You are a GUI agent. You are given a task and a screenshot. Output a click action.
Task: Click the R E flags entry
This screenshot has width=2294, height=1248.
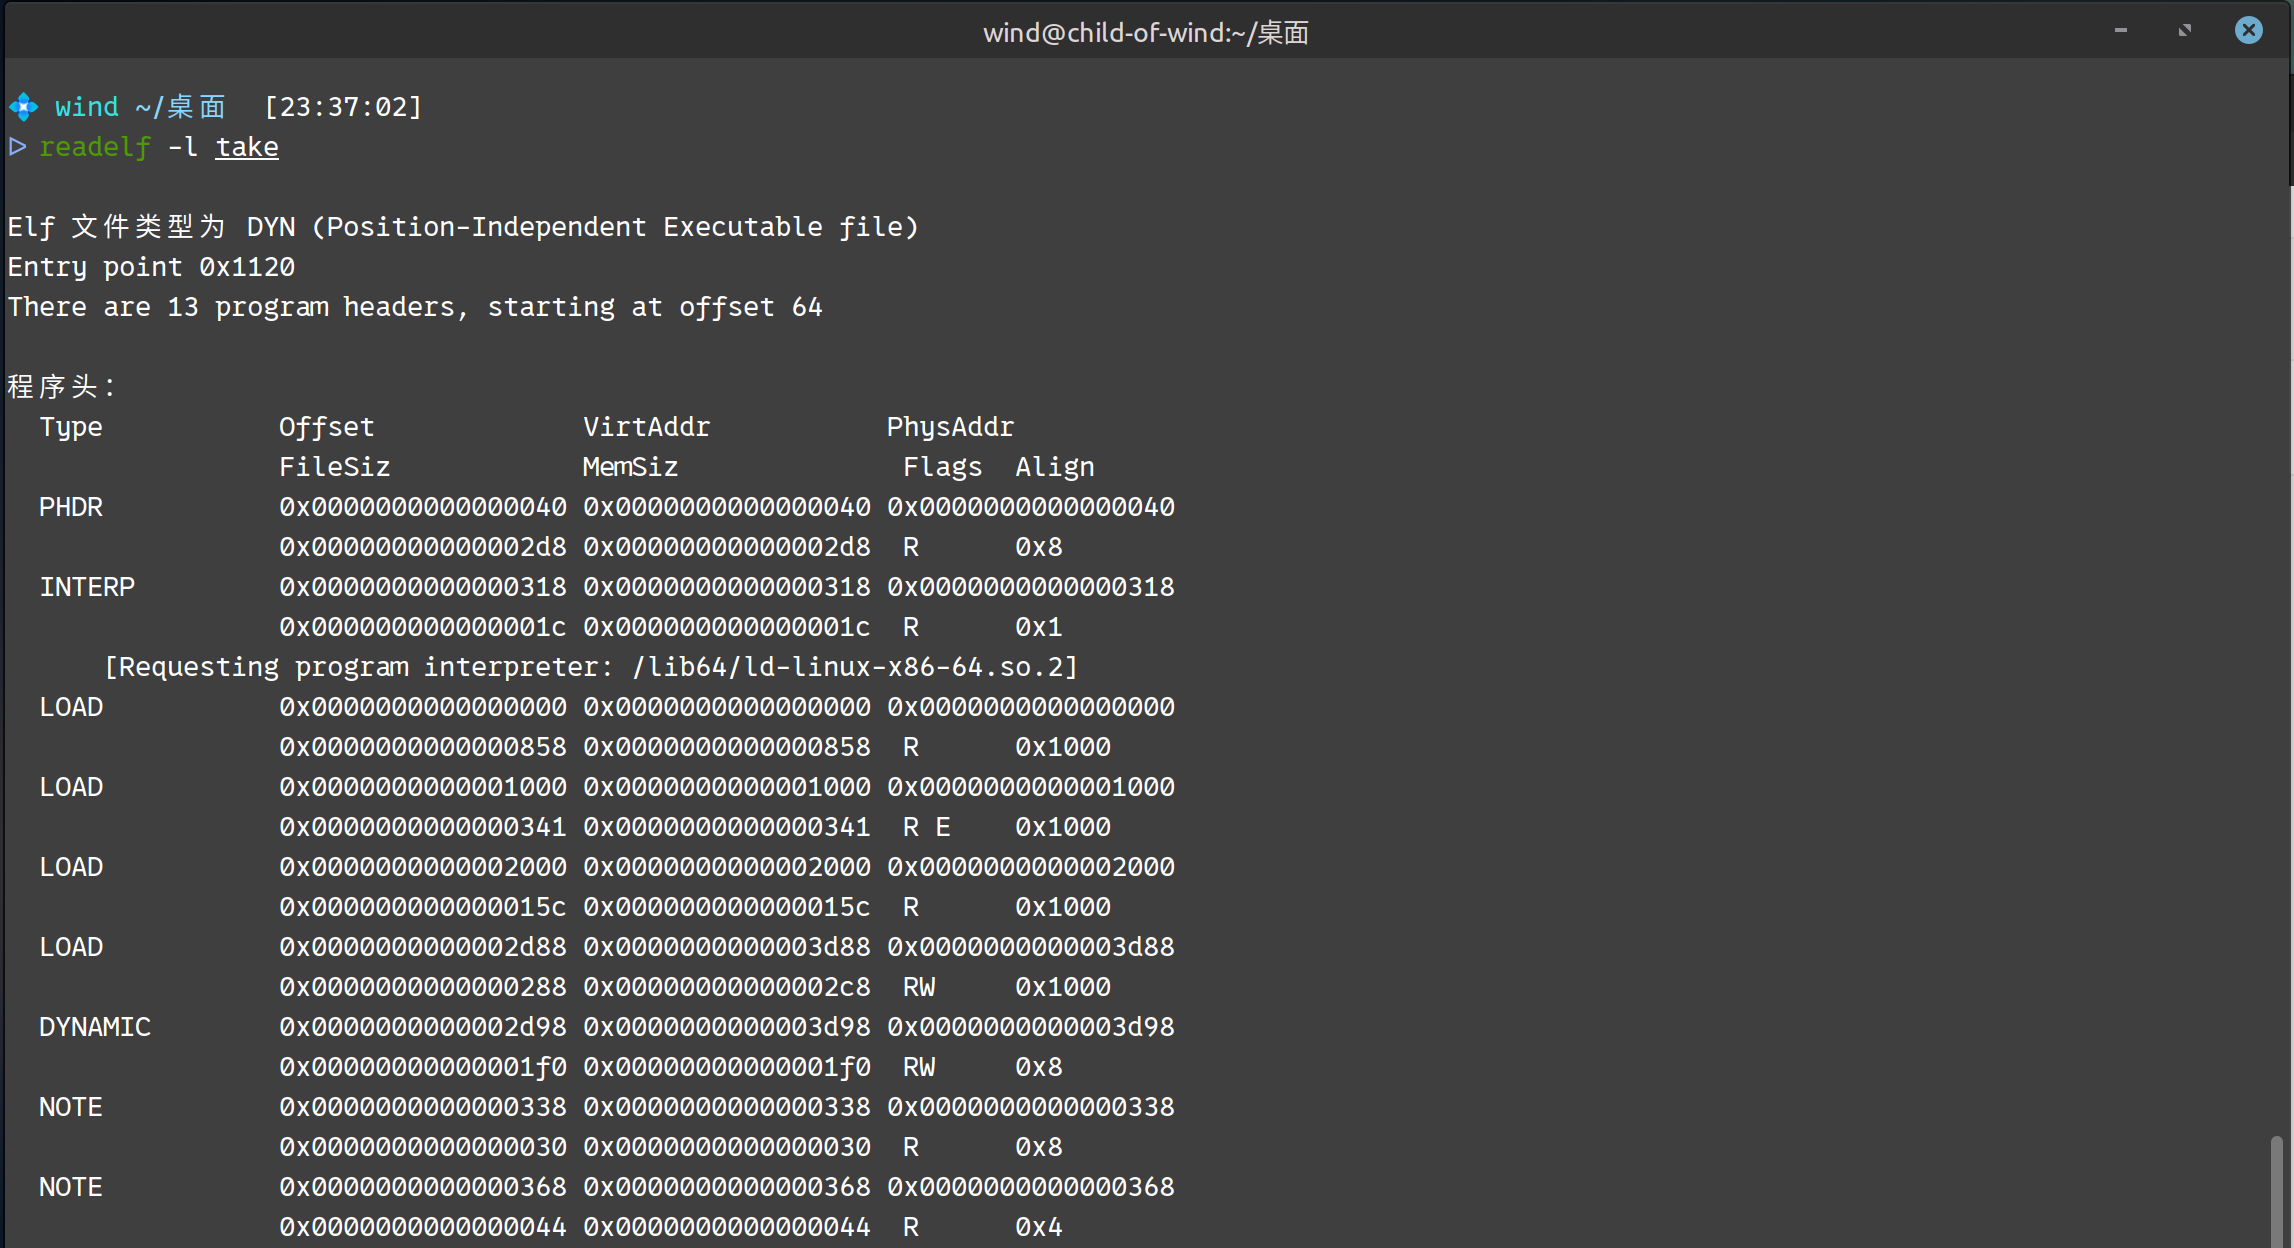tap(926, 827)
